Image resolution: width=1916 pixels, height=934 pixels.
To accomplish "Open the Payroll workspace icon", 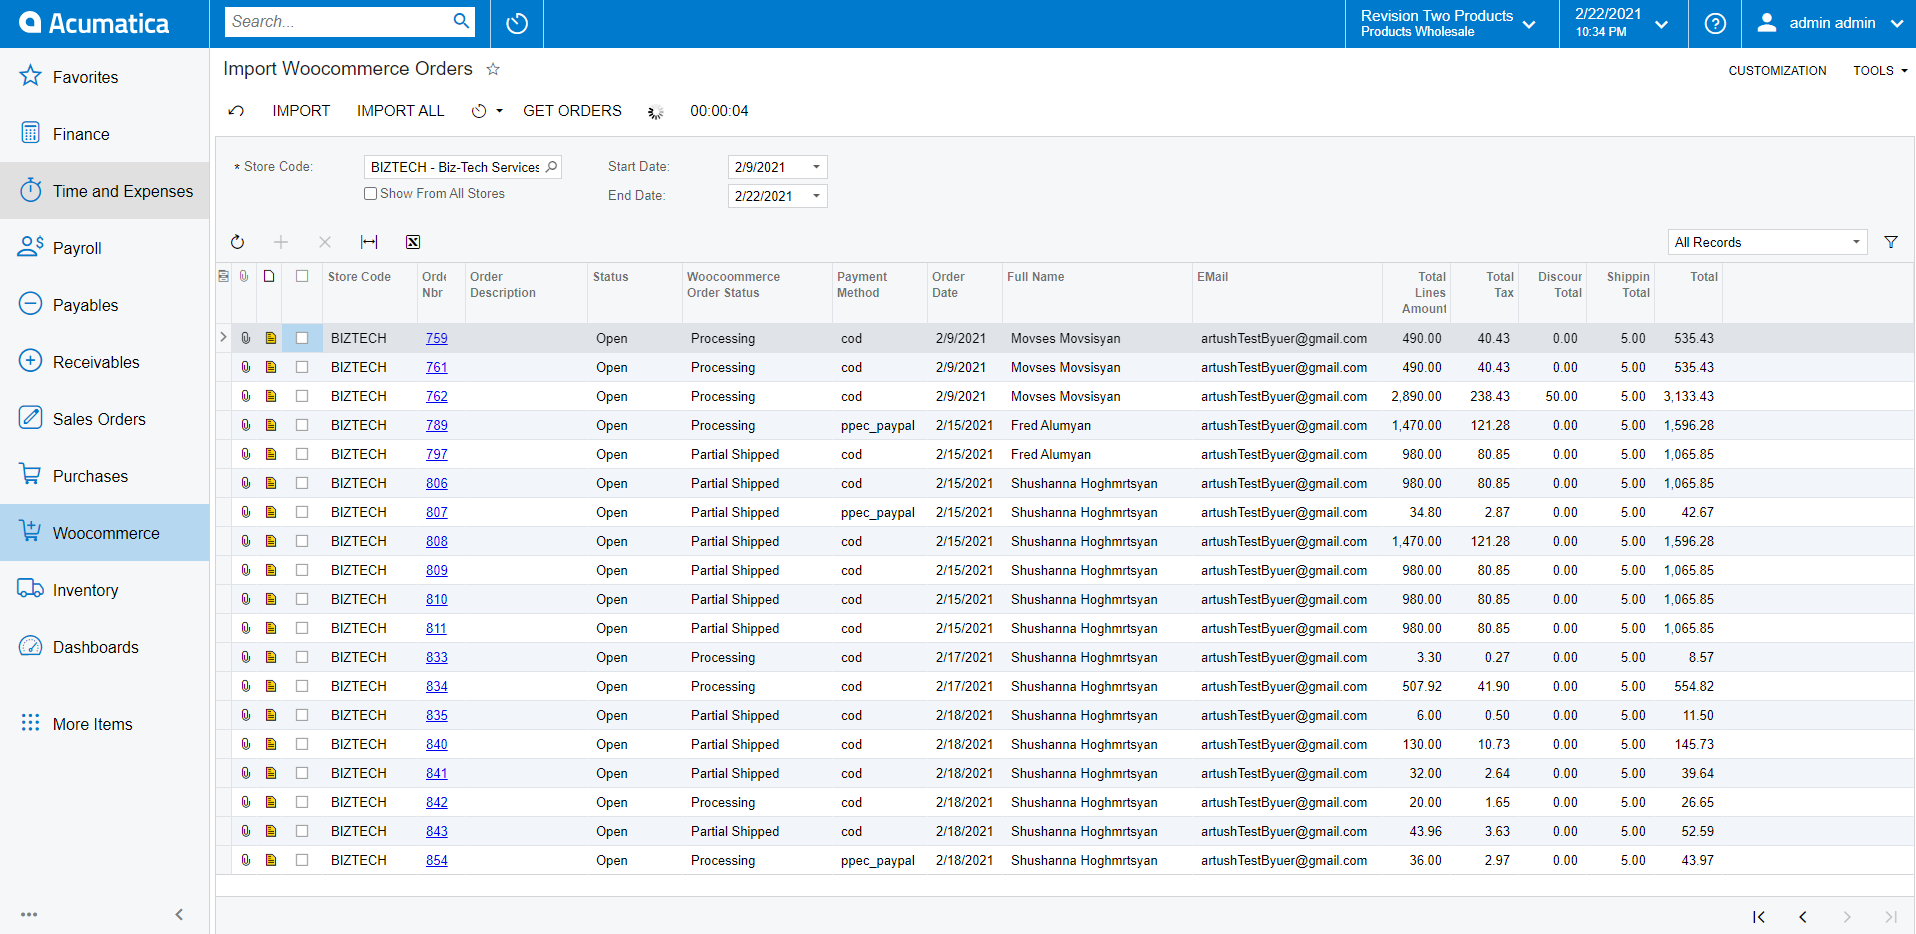I will tap(31, 247).
